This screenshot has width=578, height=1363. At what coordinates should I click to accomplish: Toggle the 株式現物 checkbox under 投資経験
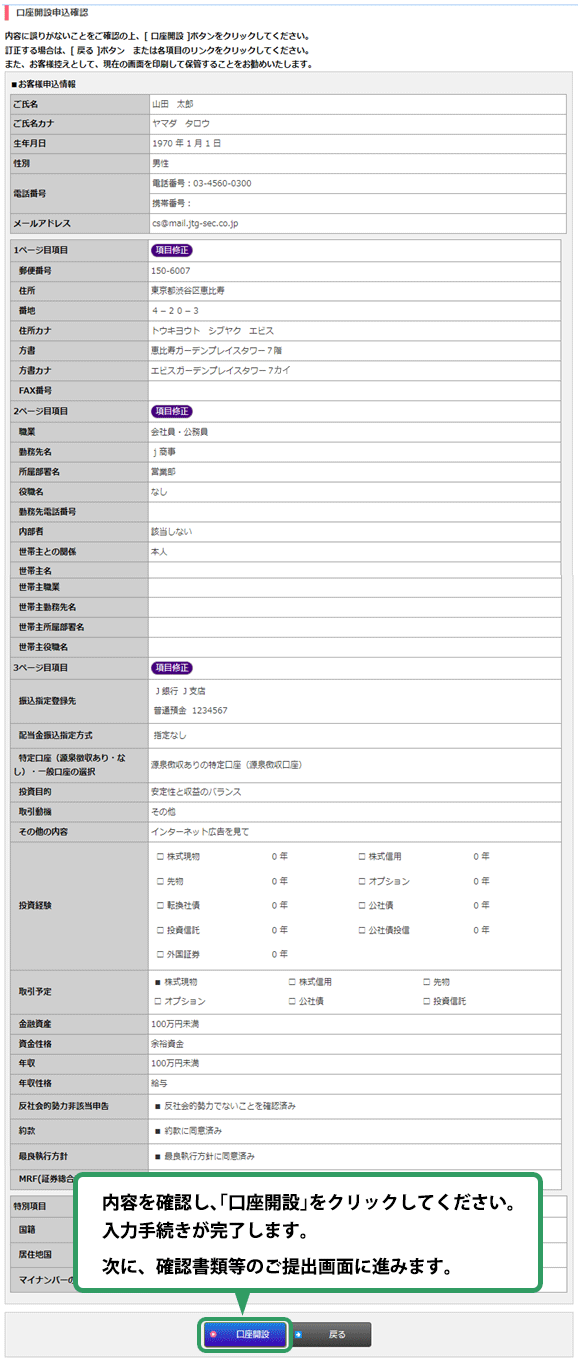[160, 857]
